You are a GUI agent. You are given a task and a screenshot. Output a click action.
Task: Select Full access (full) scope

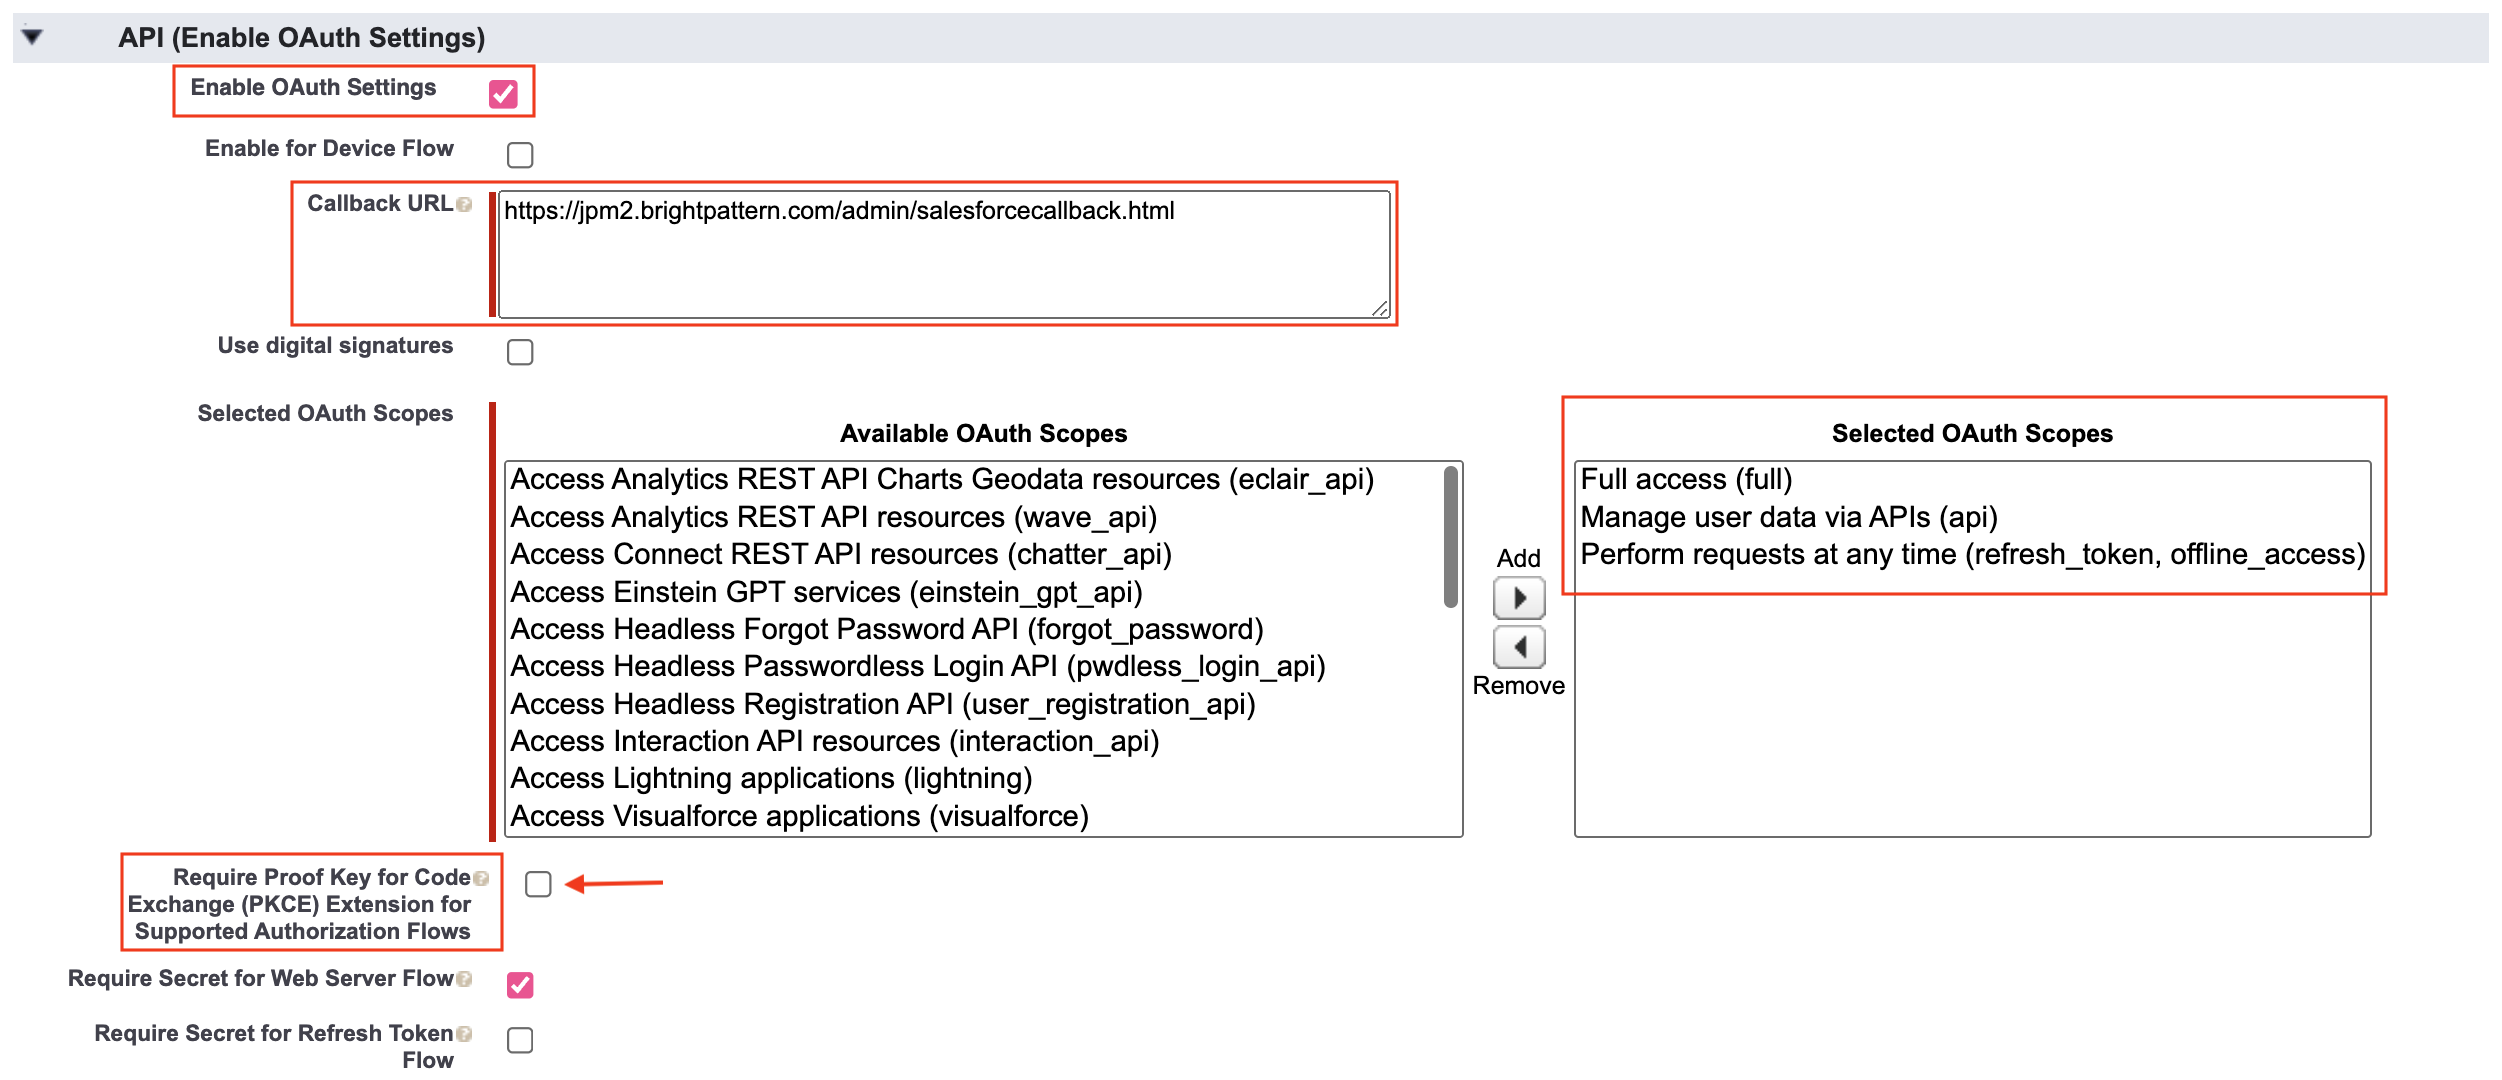point(1686,480)
